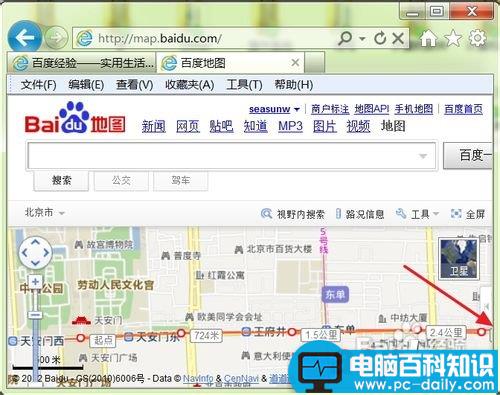
Task: Open the 百度首页 link
Action: coord(463,109)
